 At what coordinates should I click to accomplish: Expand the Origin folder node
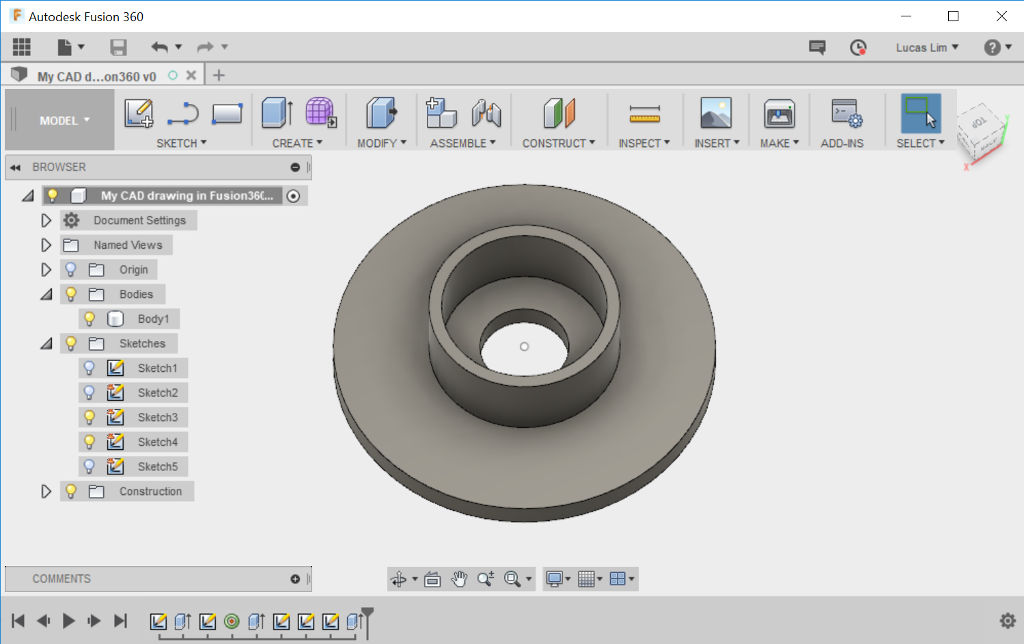point(46,269)
